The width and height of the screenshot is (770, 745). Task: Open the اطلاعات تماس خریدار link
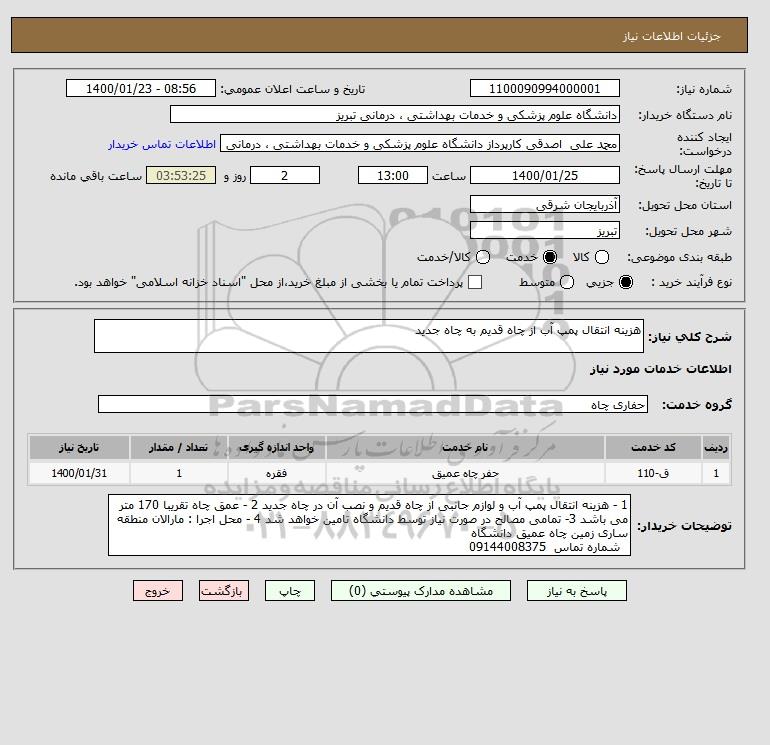(162, 144)
